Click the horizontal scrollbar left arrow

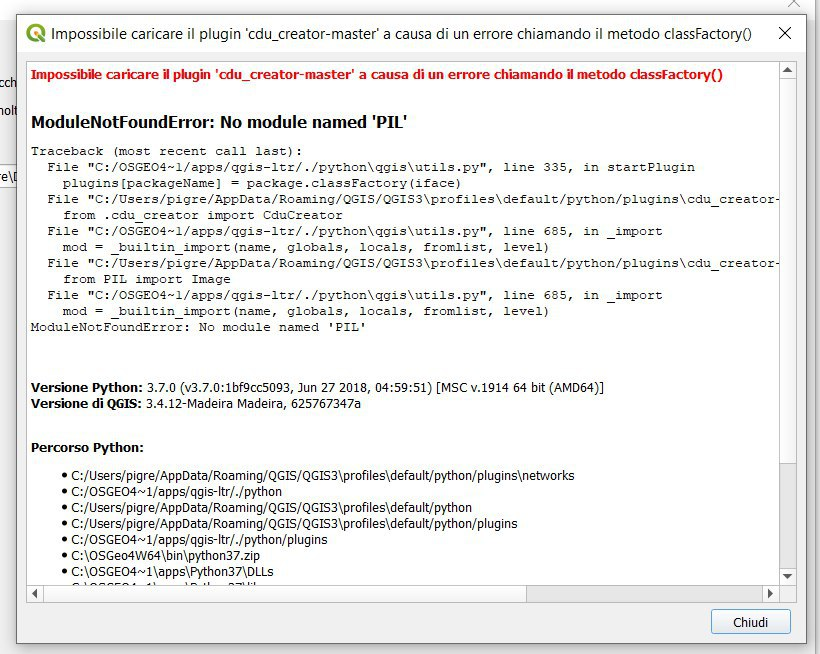pos(35,593)
